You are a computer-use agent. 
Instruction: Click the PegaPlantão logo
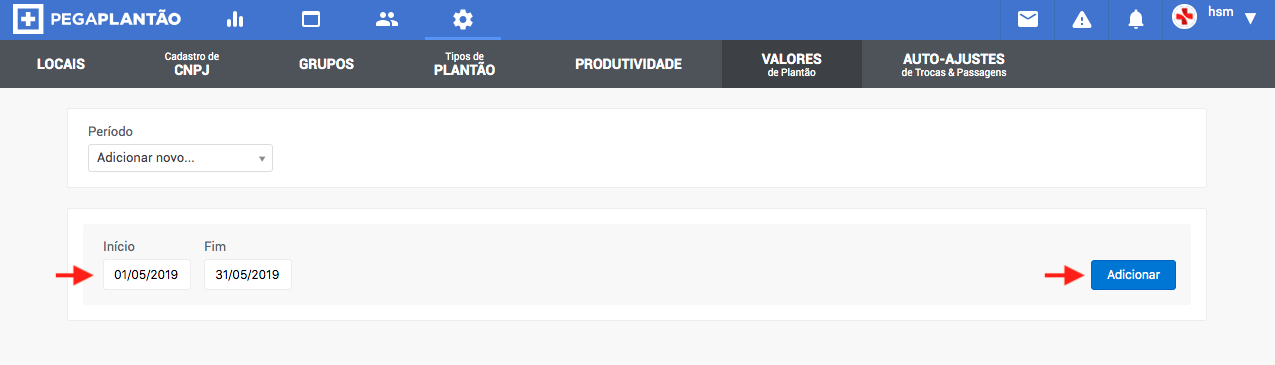97,19
